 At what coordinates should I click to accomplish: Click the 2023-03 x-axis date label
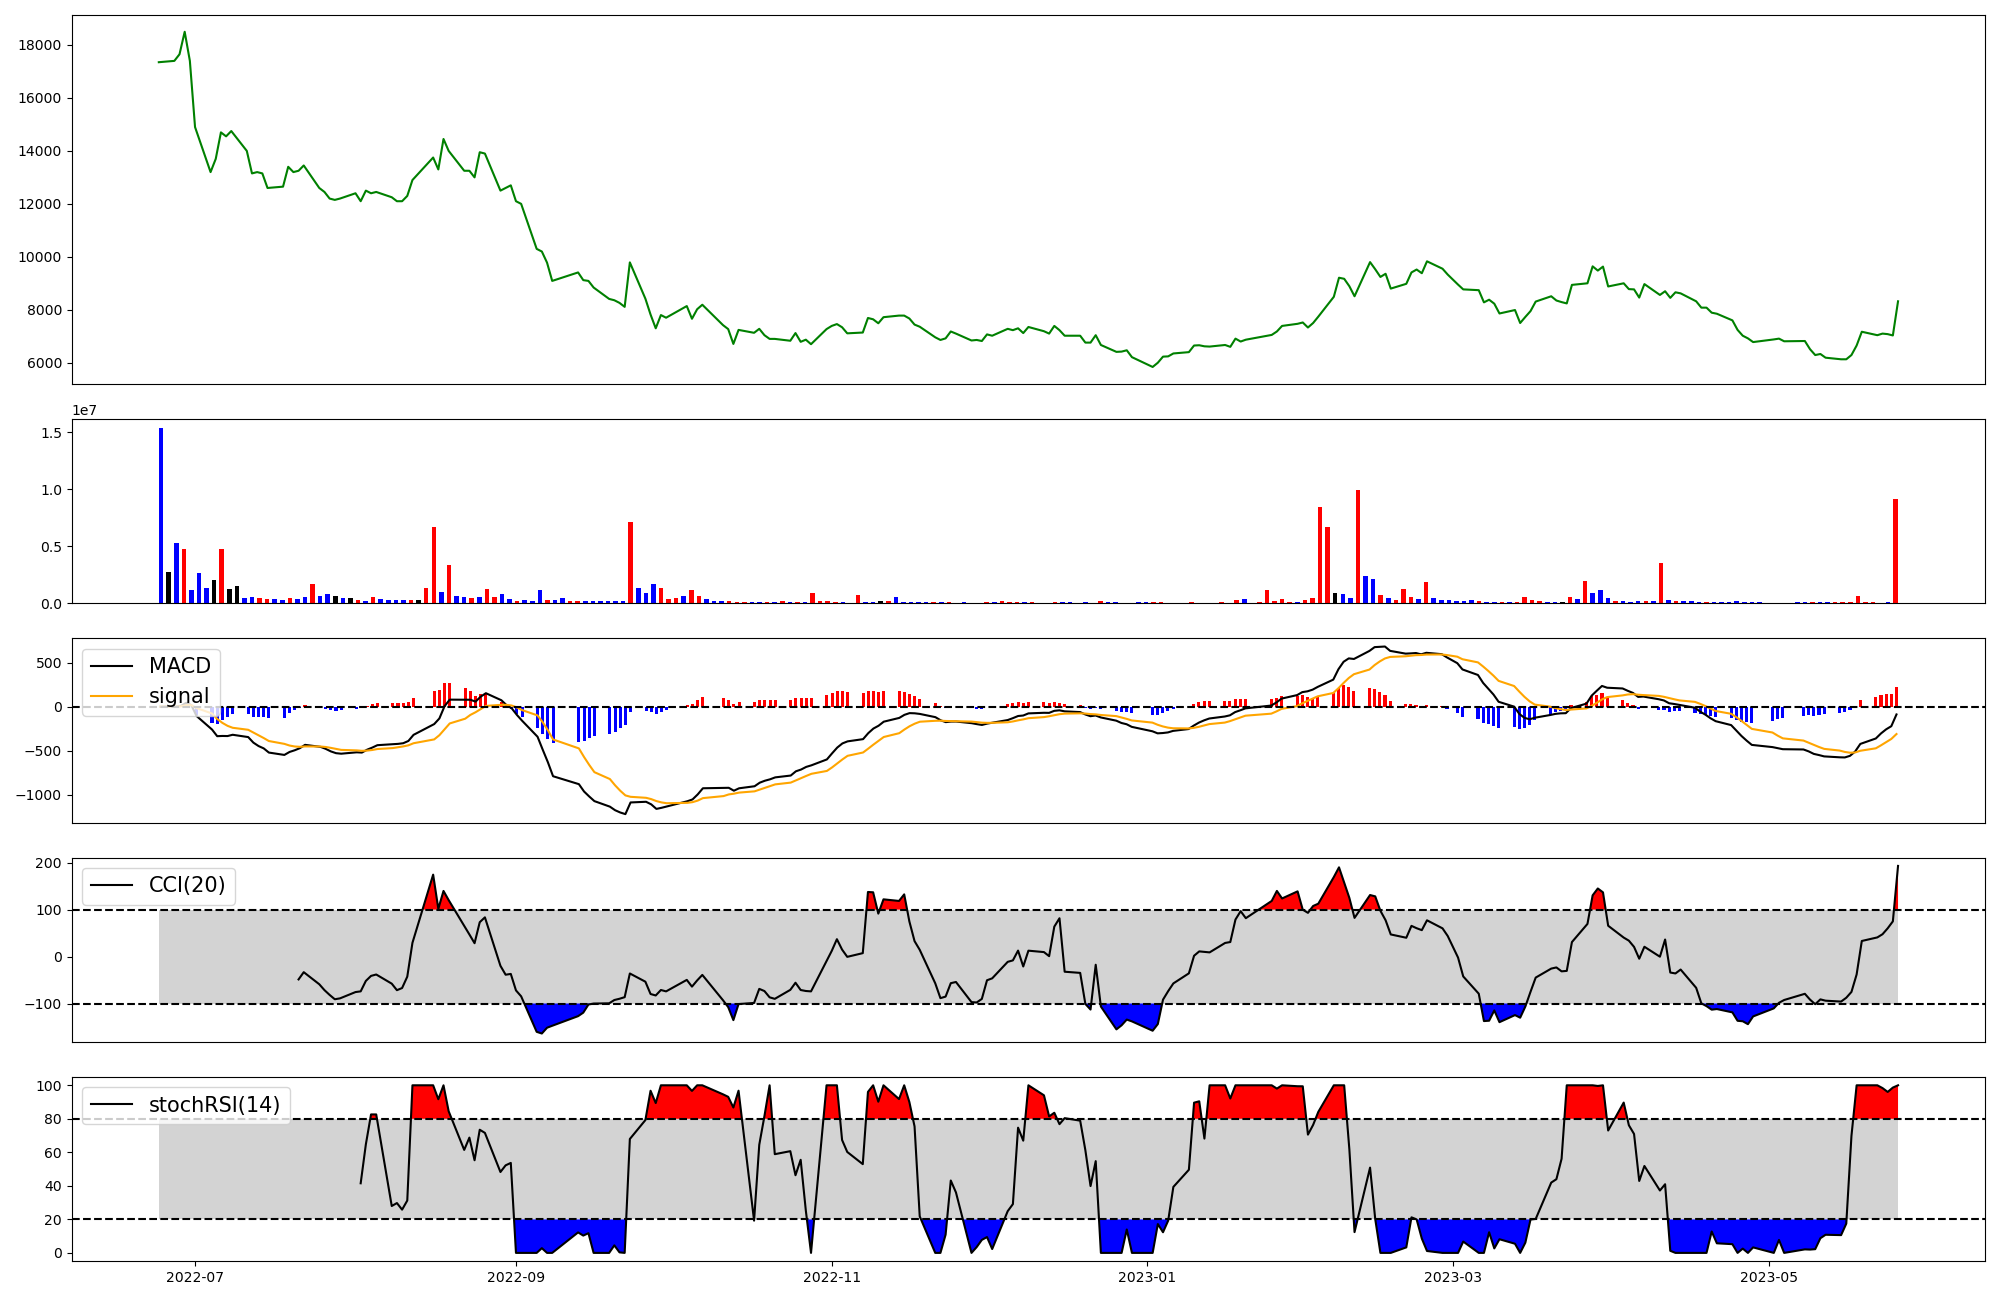[x=1453, y=1277]
